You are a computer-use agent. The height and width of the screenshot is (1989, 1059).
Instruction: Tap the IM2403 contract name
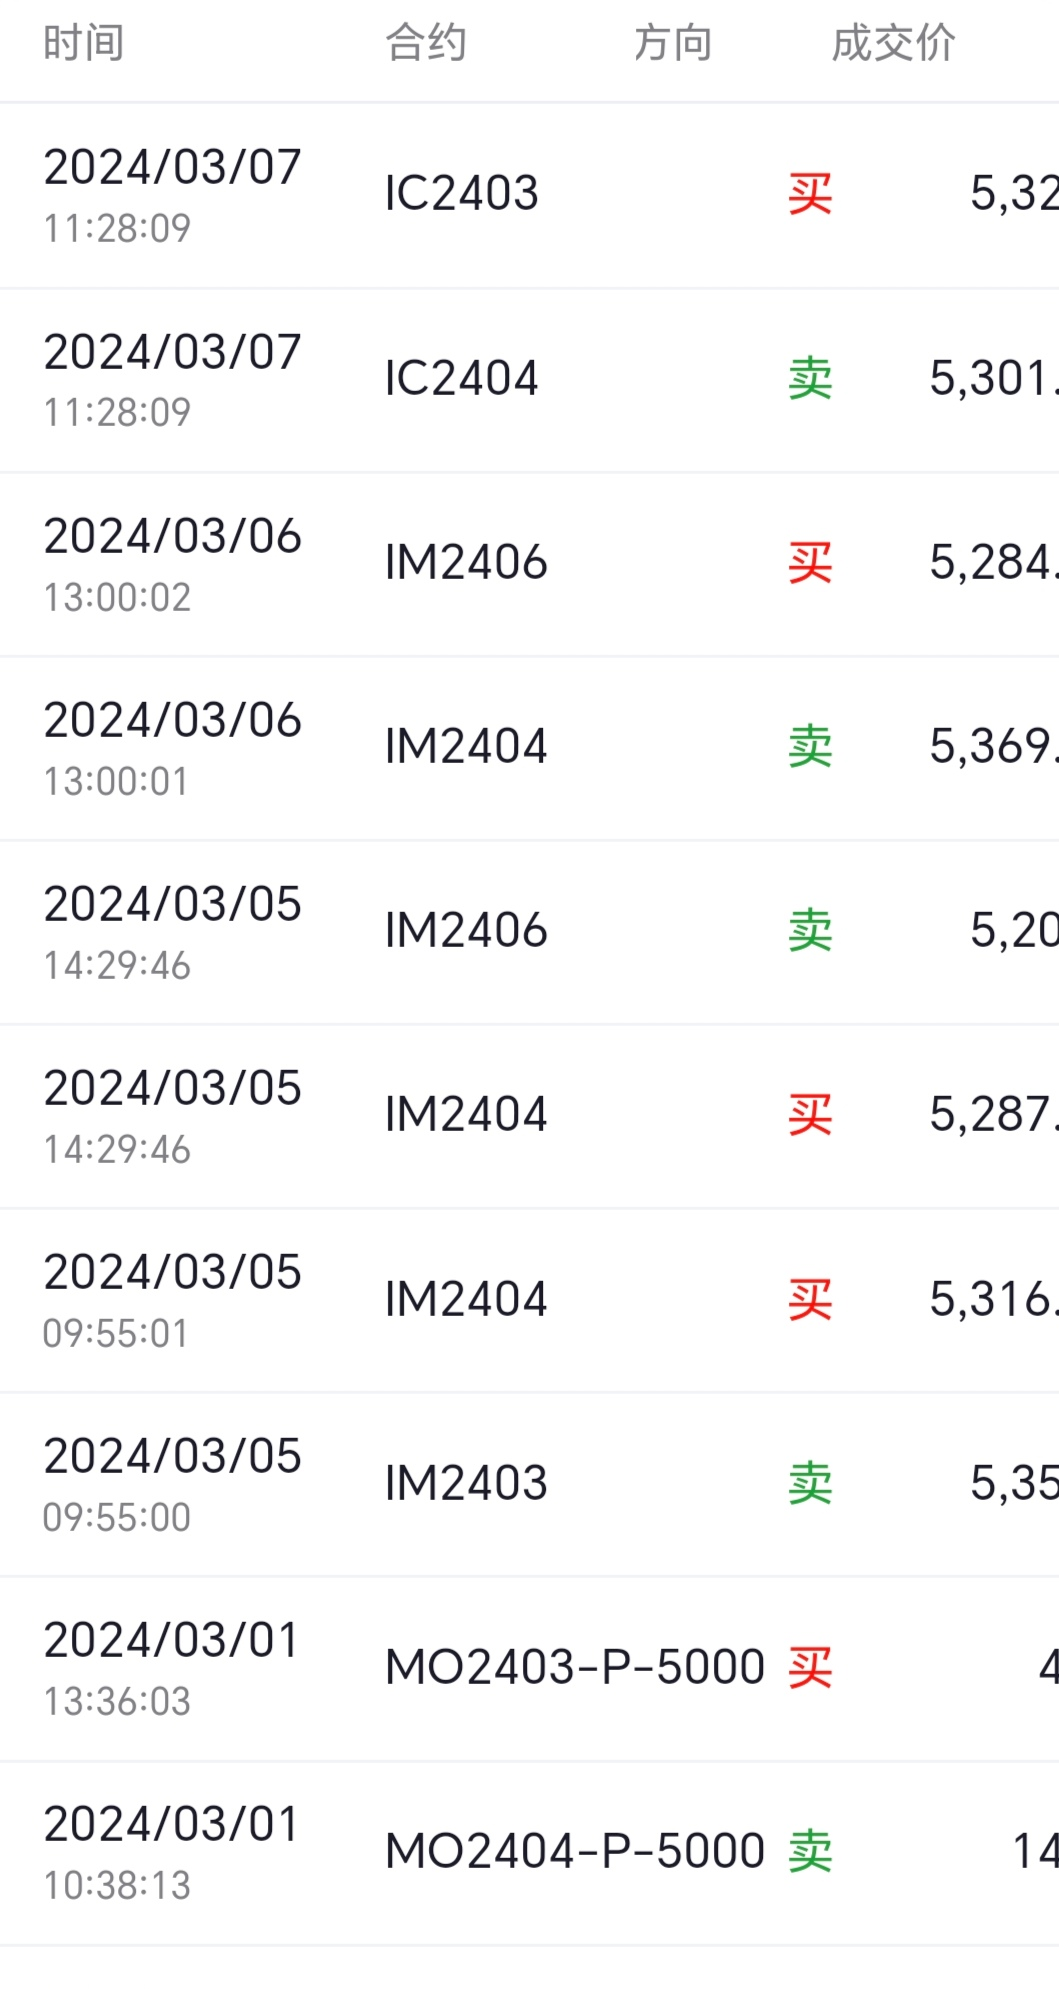(x=466, y=1483)
